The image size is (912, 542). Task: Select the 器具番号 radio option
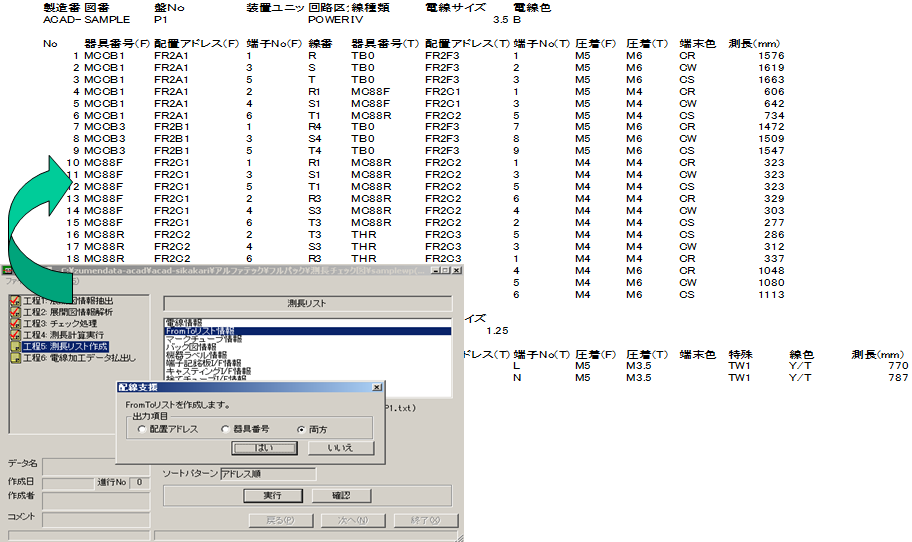tap(226, 428)
